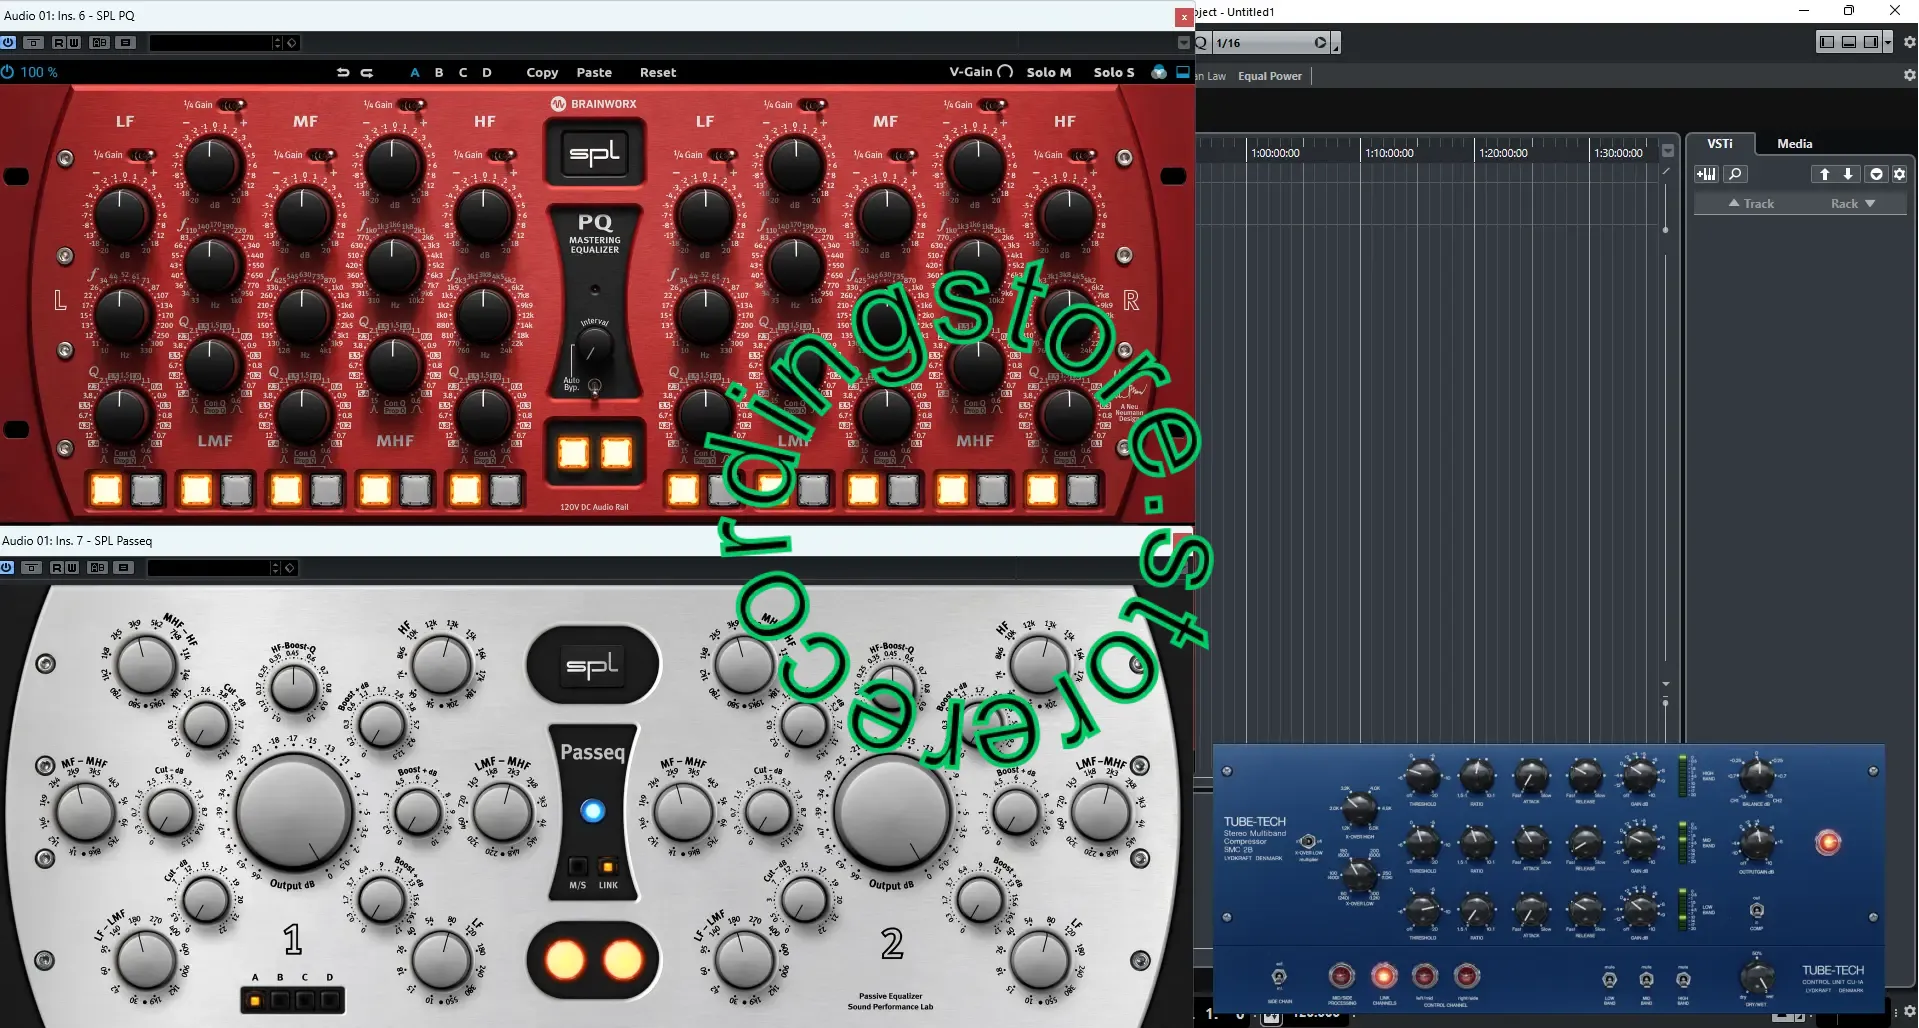Click the blue monitor icon in PQ toolbar

coord(1183,72)
